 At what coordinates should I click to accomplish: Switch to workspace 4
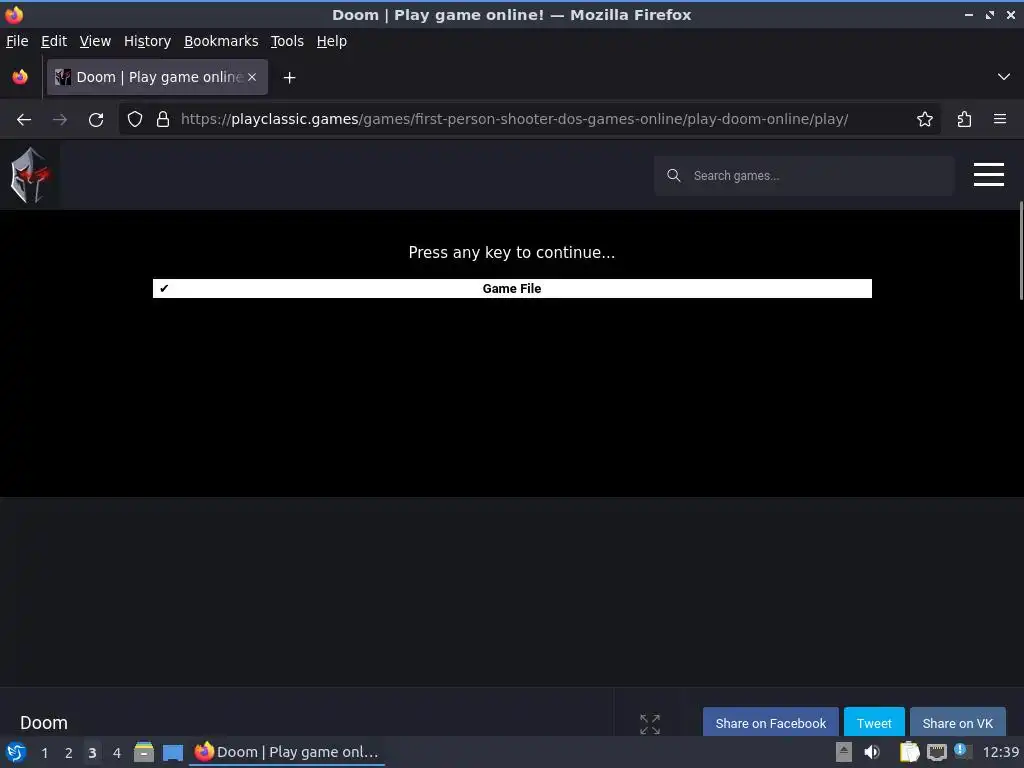click(117, 753)
